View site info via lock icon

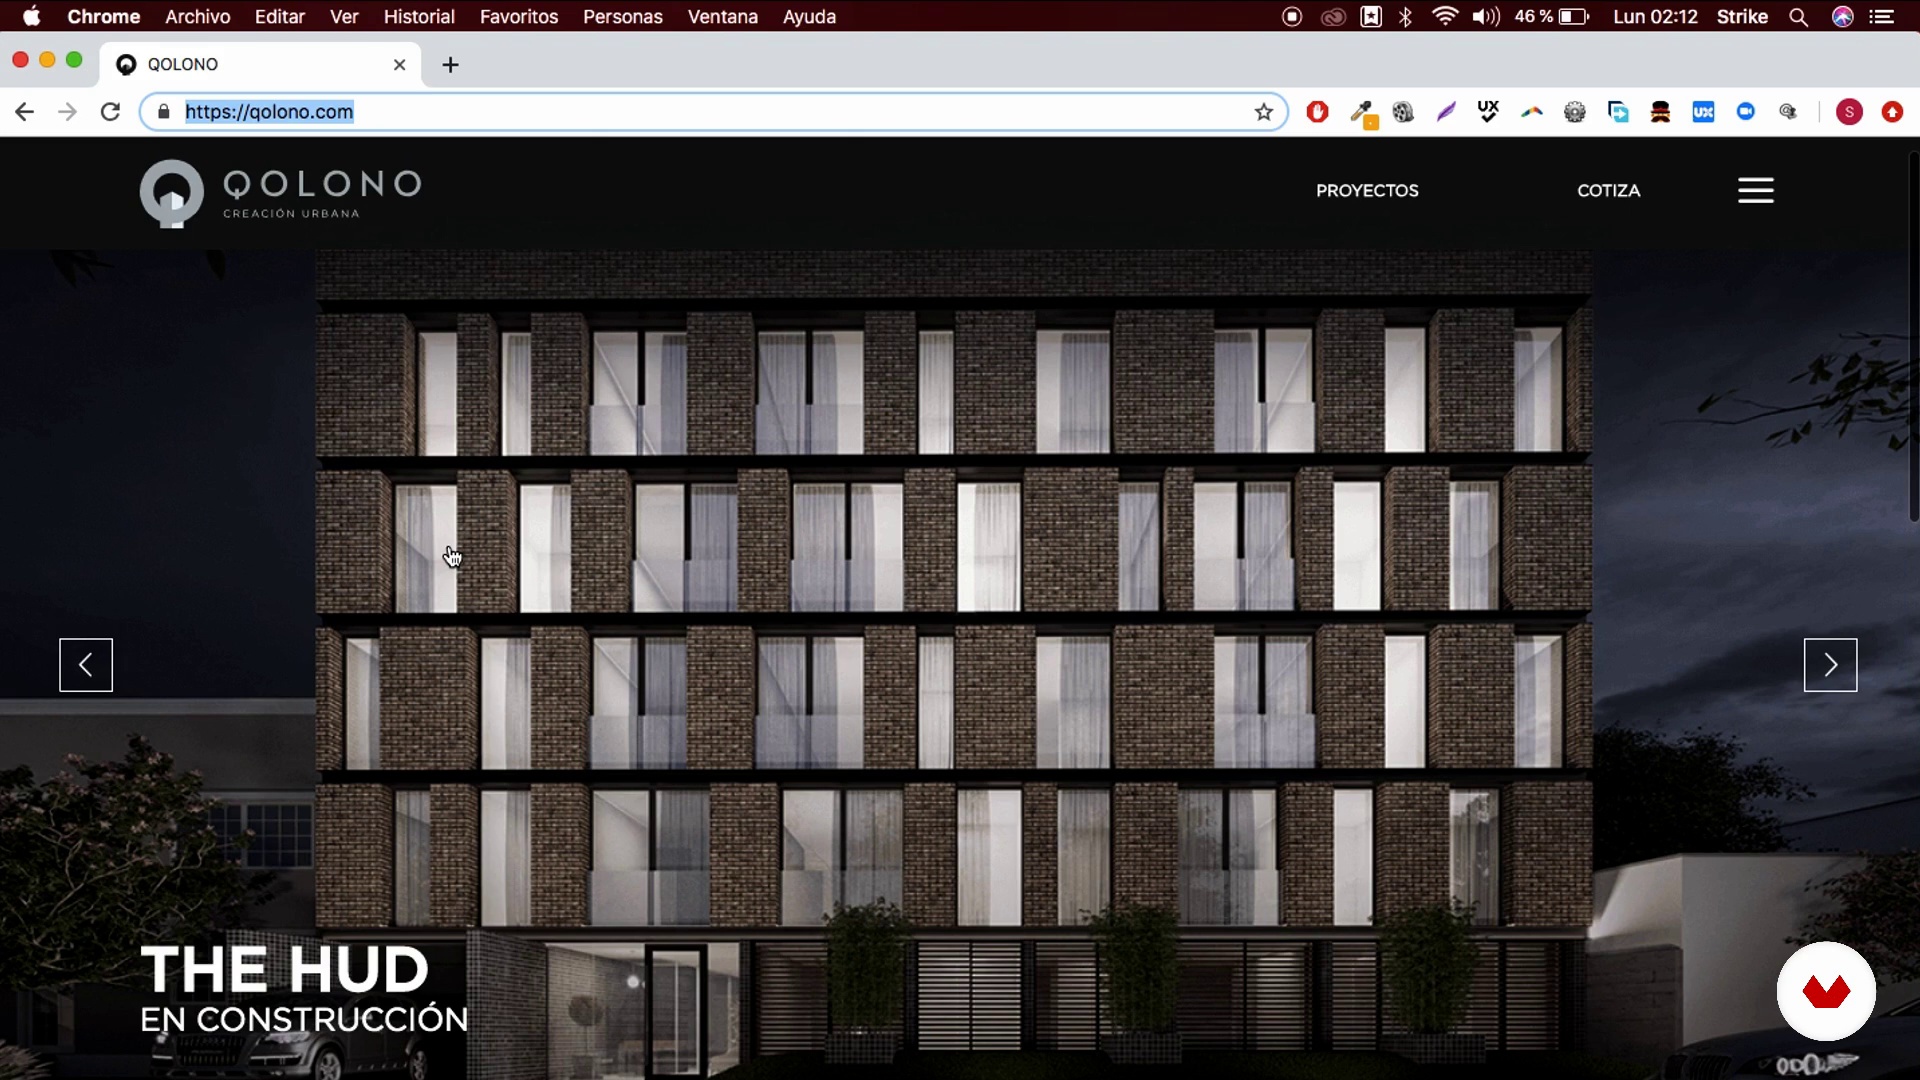(164, 112)
